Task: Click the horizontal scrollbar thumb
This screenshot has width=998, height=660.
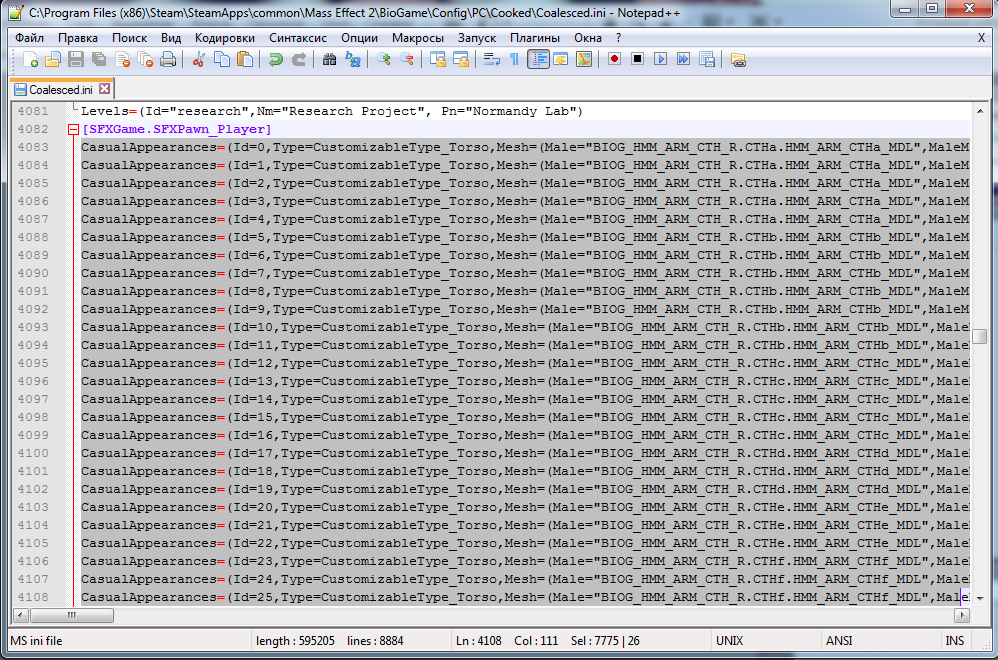Action: 72,615
